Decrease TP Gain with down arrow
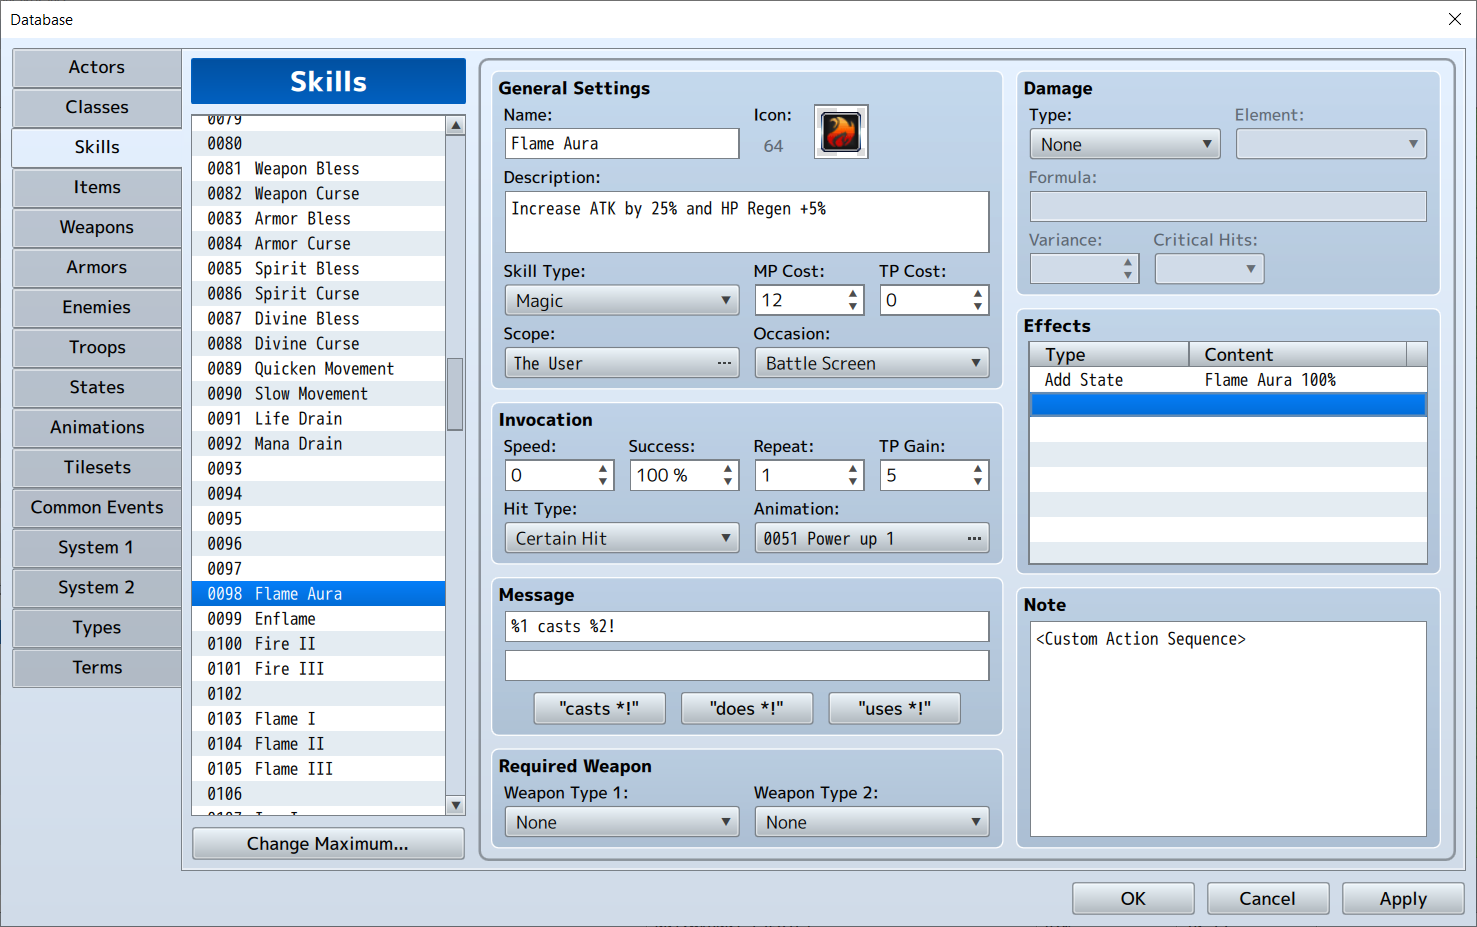This screenshot has height=927, width=1477. [978, 482]
